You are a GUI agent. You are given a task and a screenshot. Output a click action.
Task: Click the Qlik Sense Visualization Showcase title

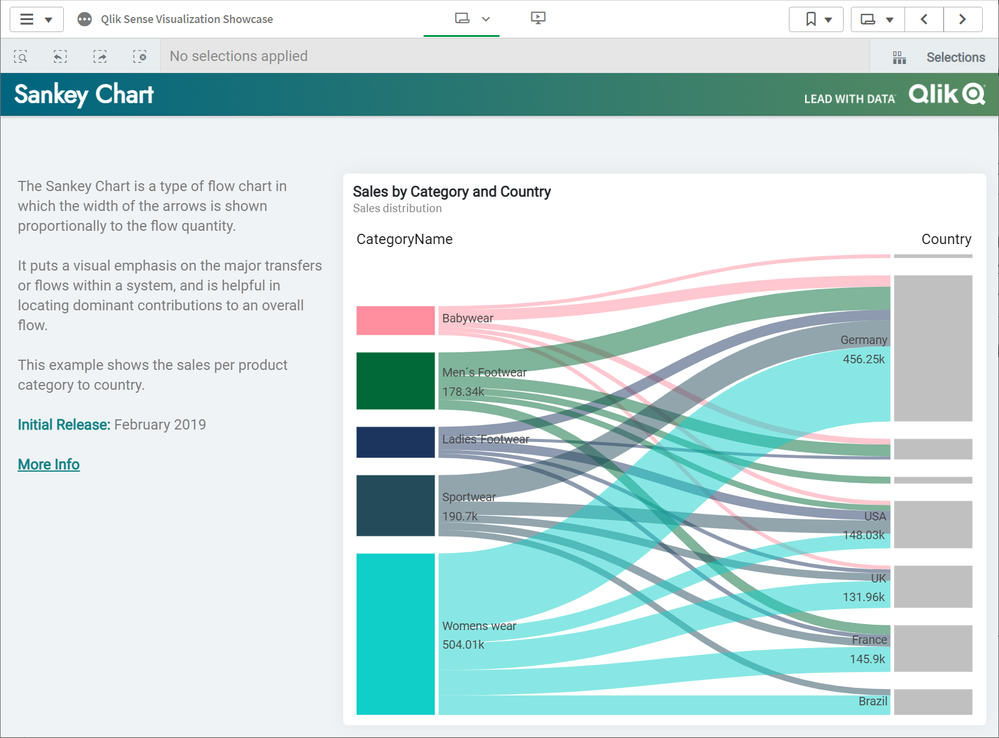tap(187, 19)
